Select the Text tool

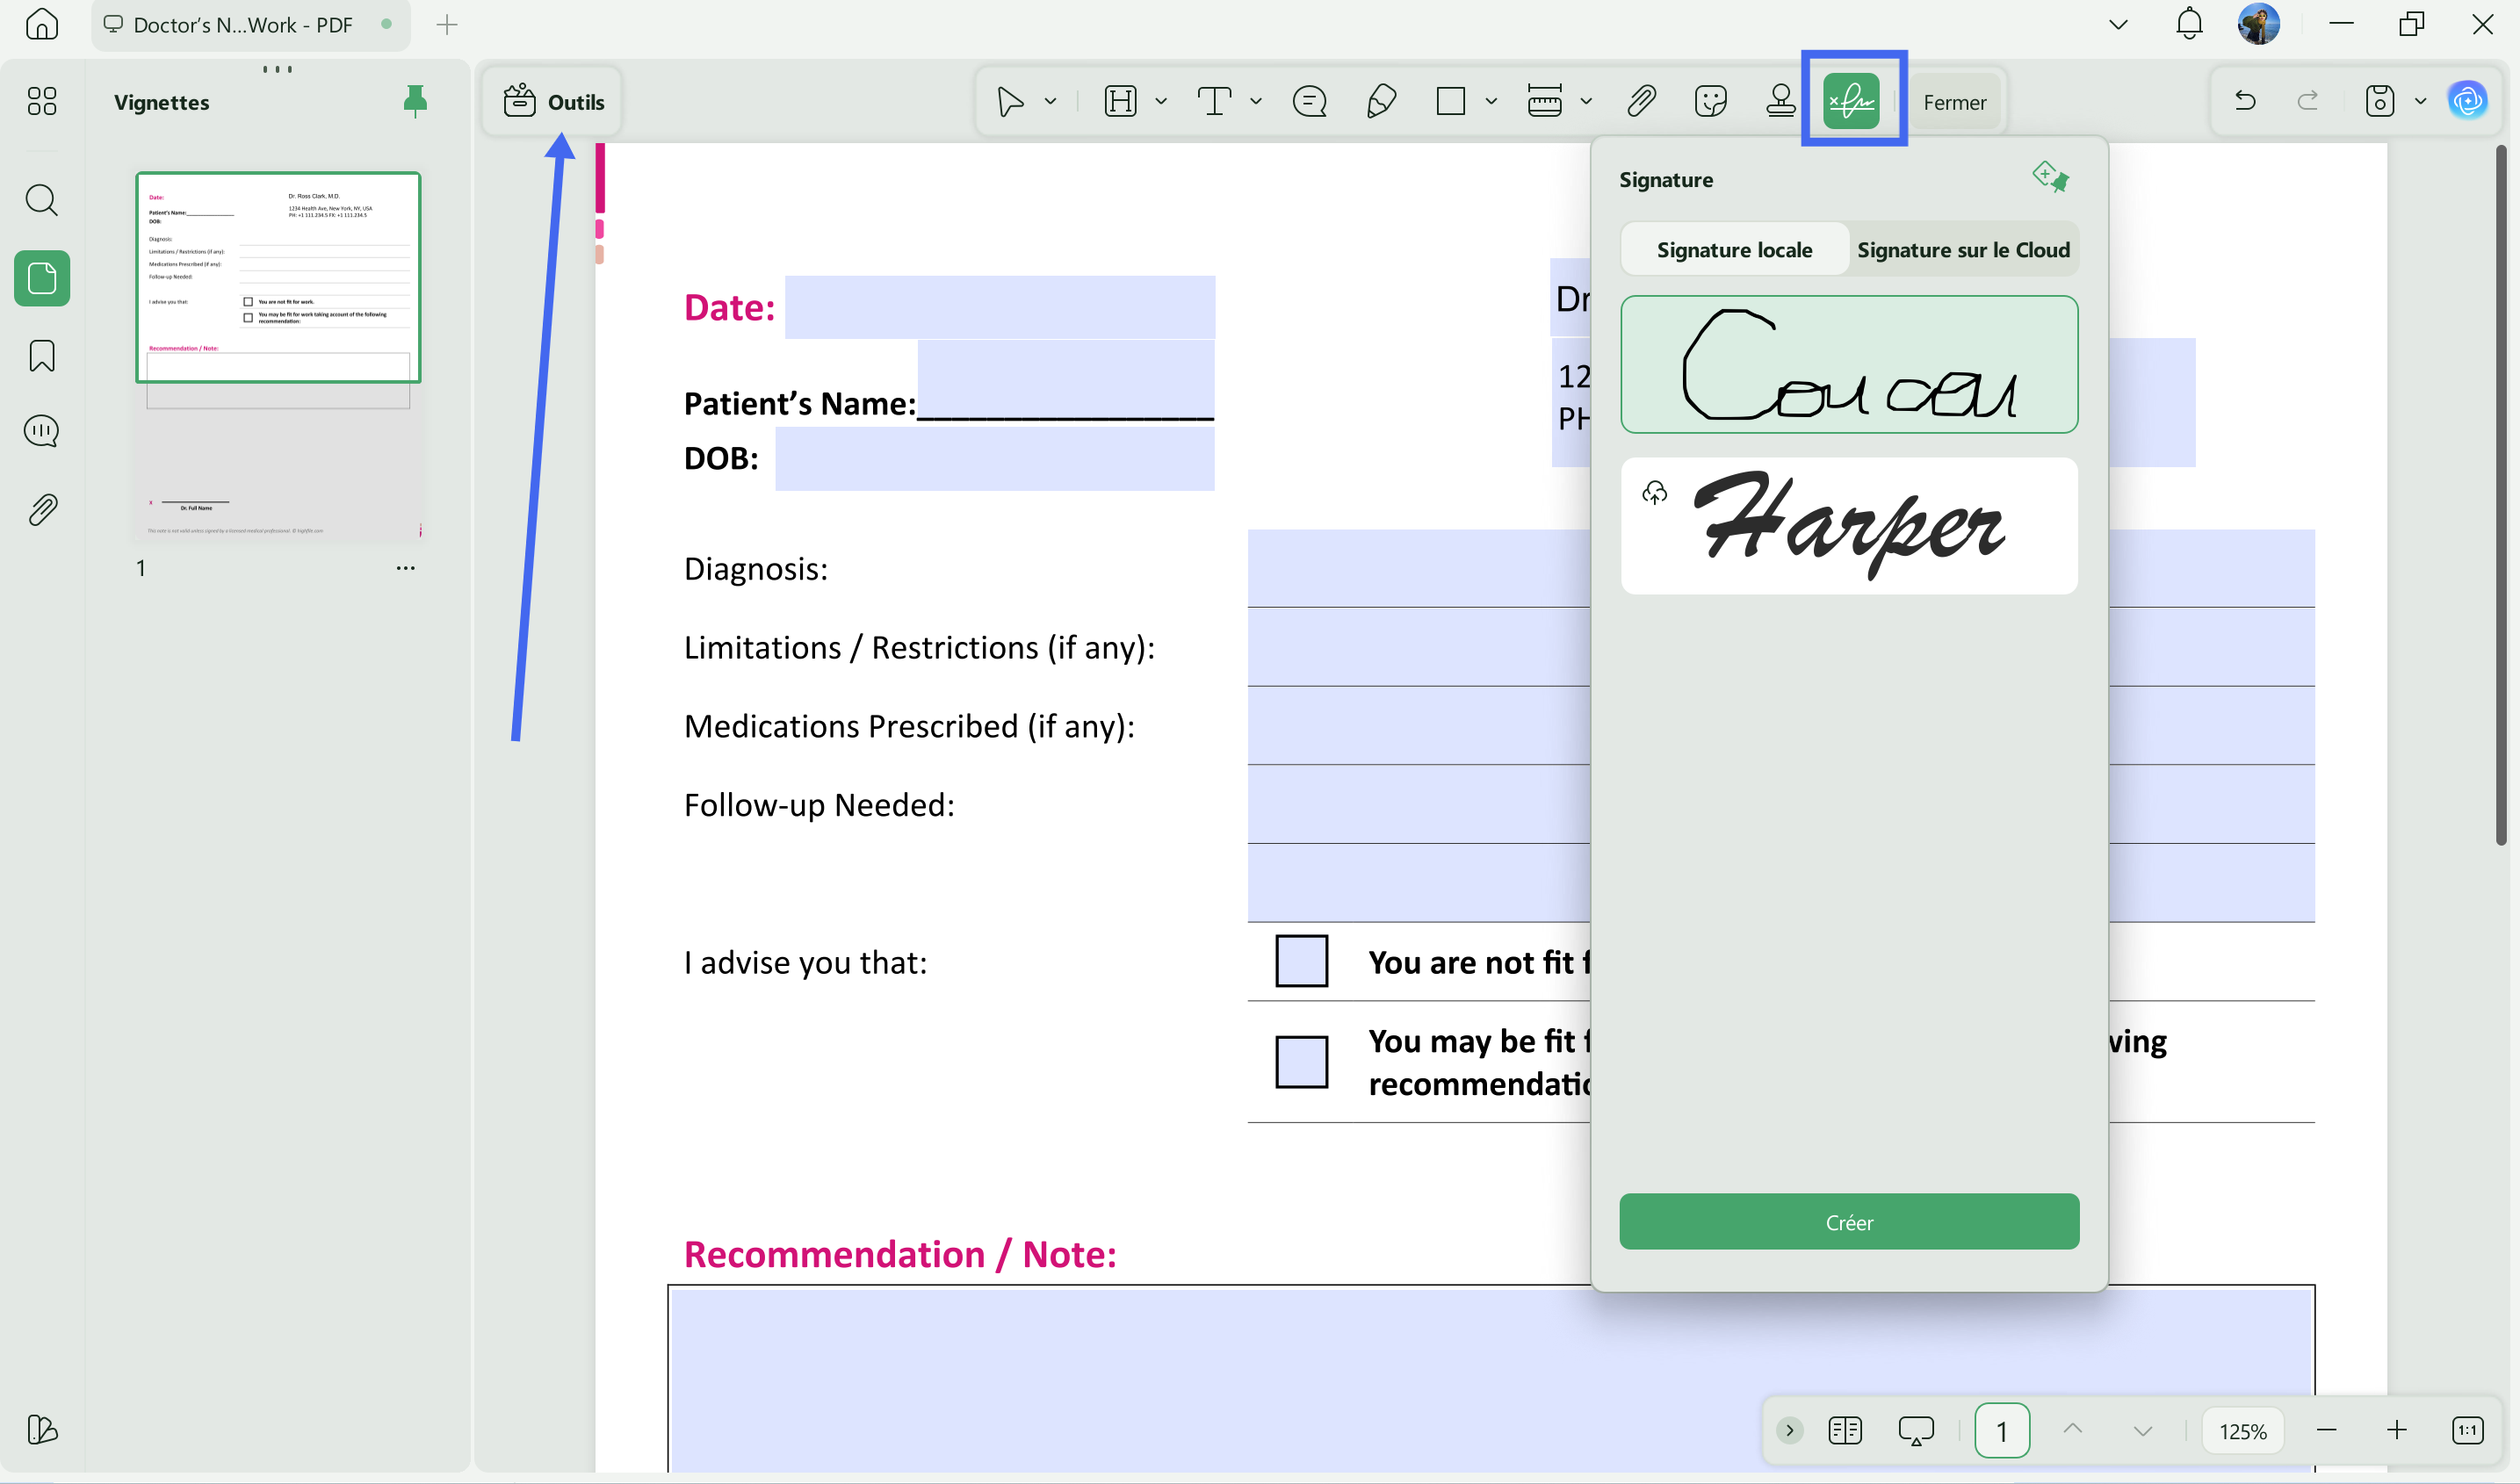(x=1214, y=101)
